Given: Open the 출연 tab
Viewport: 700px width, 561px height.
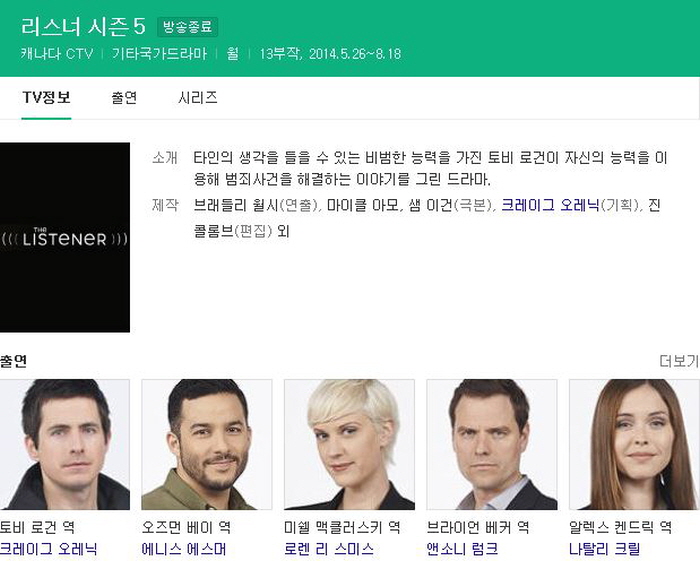Looking at the screenshot, I should point(124,98).
